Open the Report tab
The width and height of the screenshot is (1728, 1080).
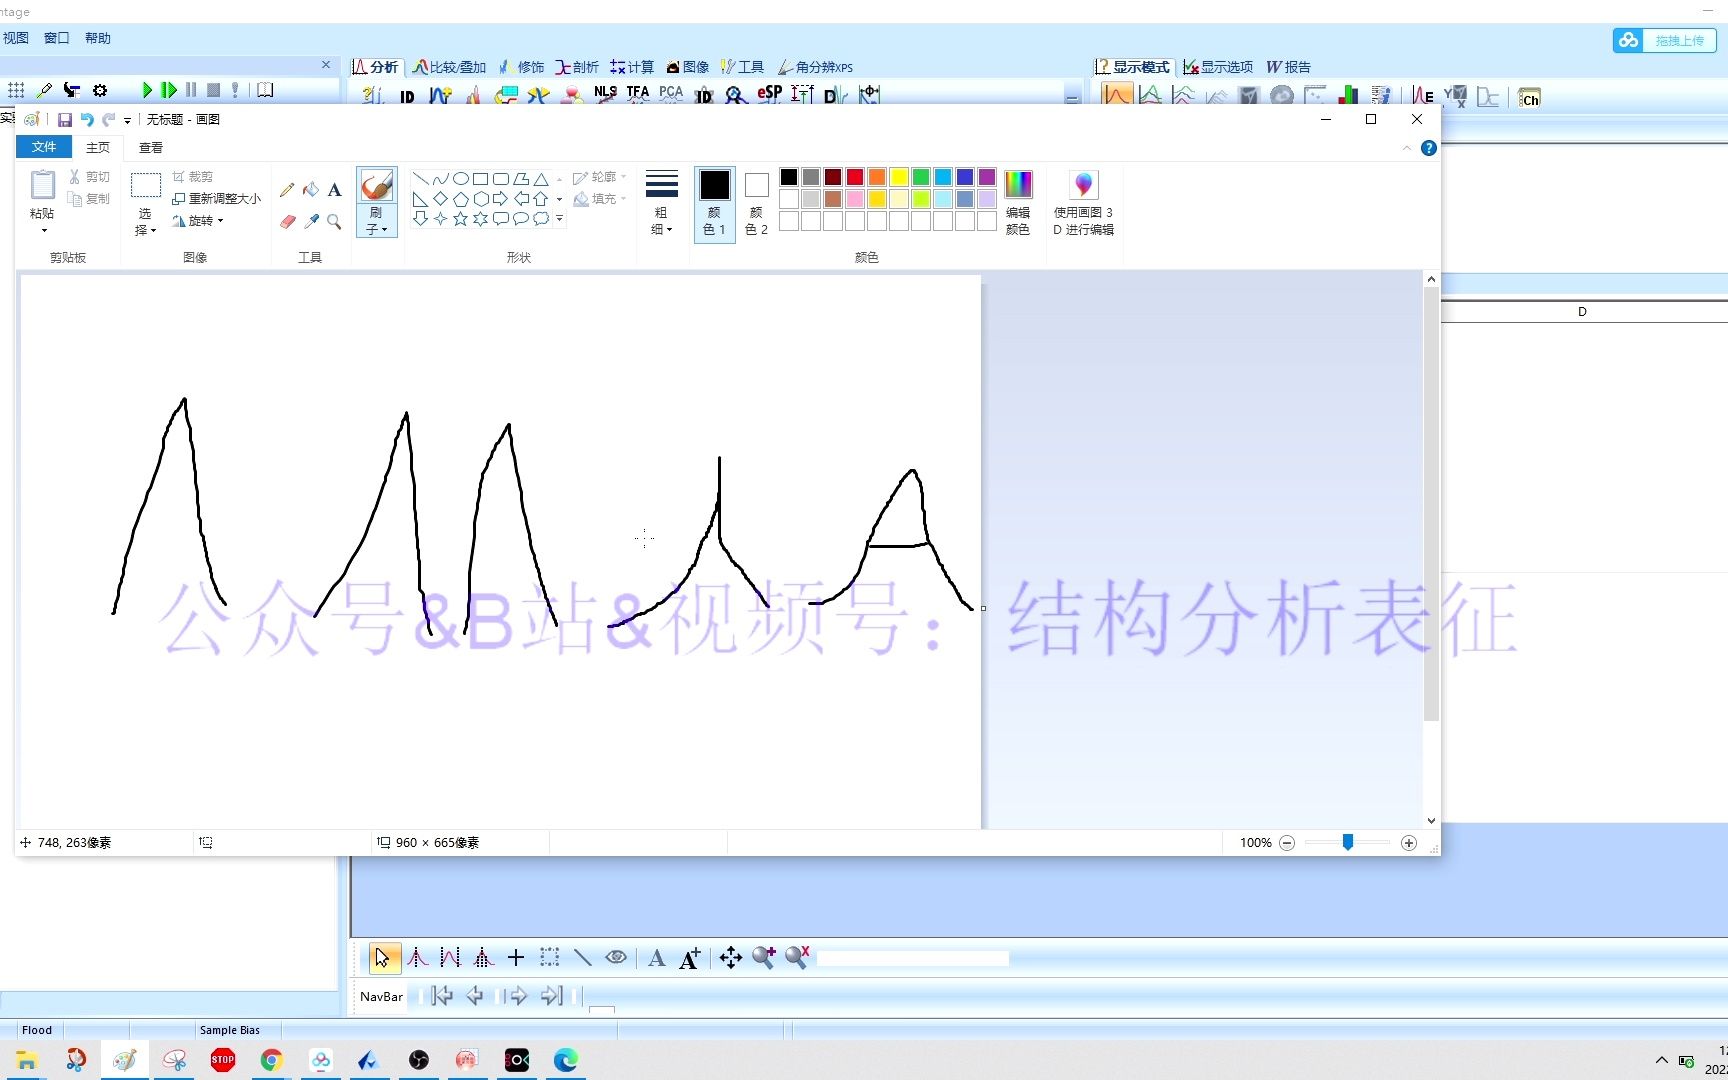coord(1288,67)
